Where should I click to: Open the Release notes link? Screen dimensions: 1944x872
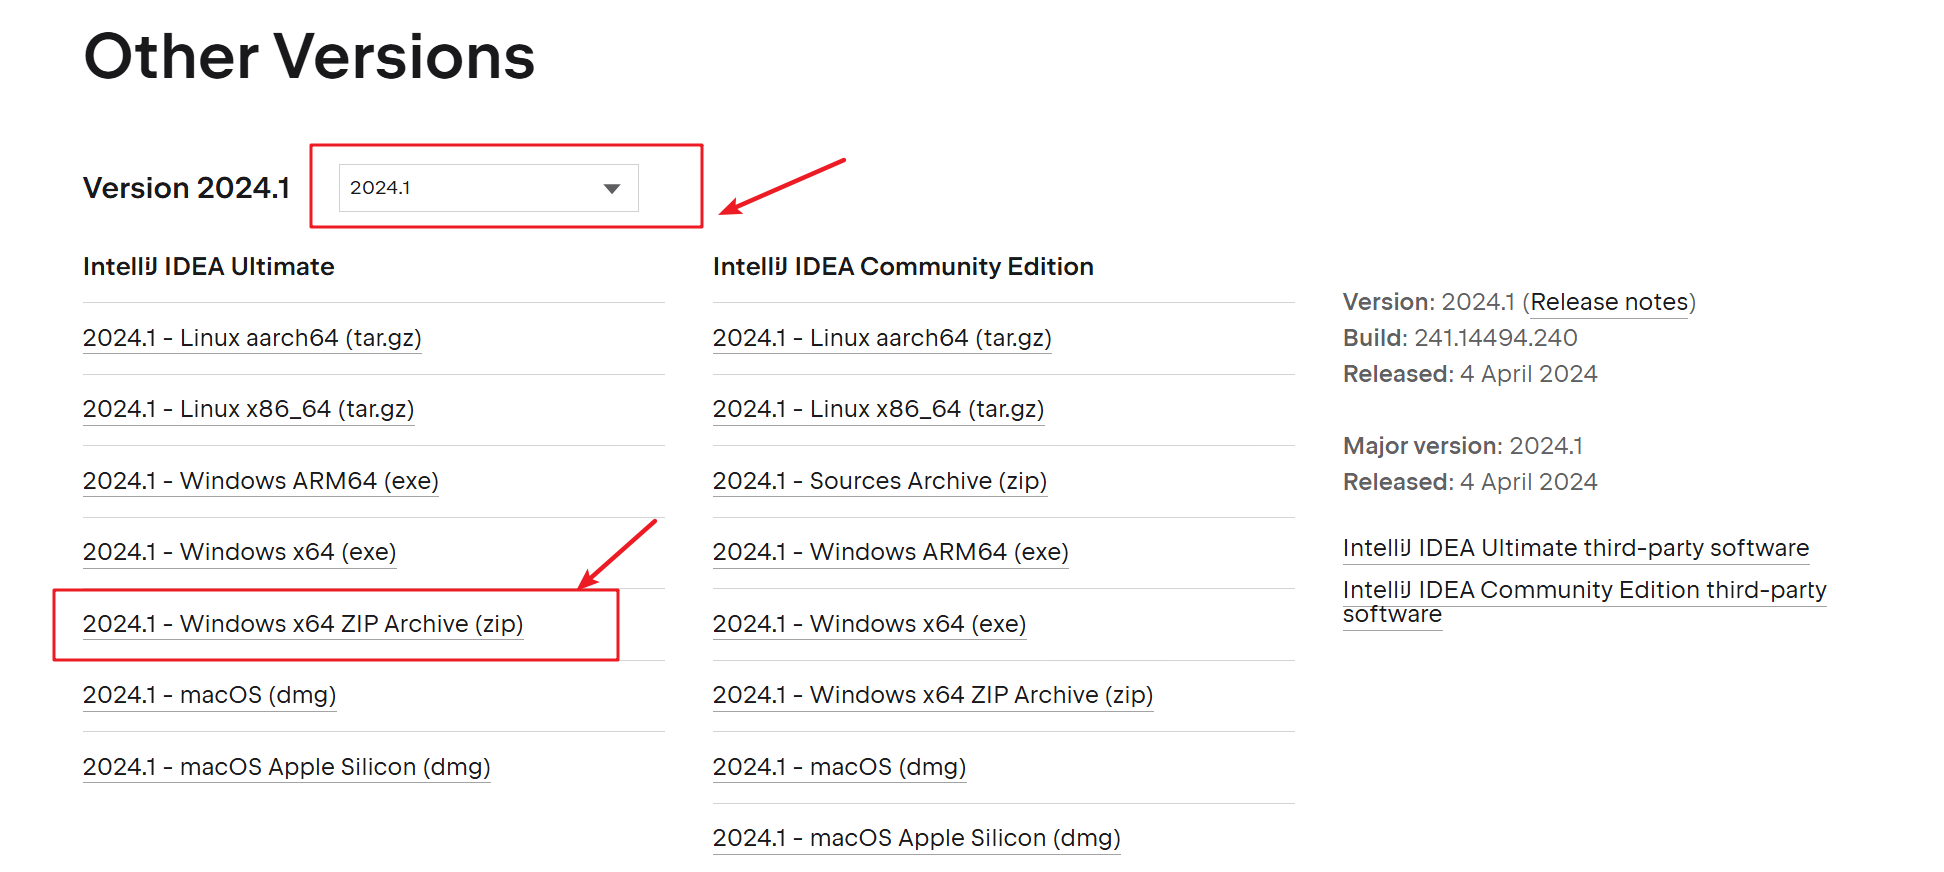(x=1609, y=302)
